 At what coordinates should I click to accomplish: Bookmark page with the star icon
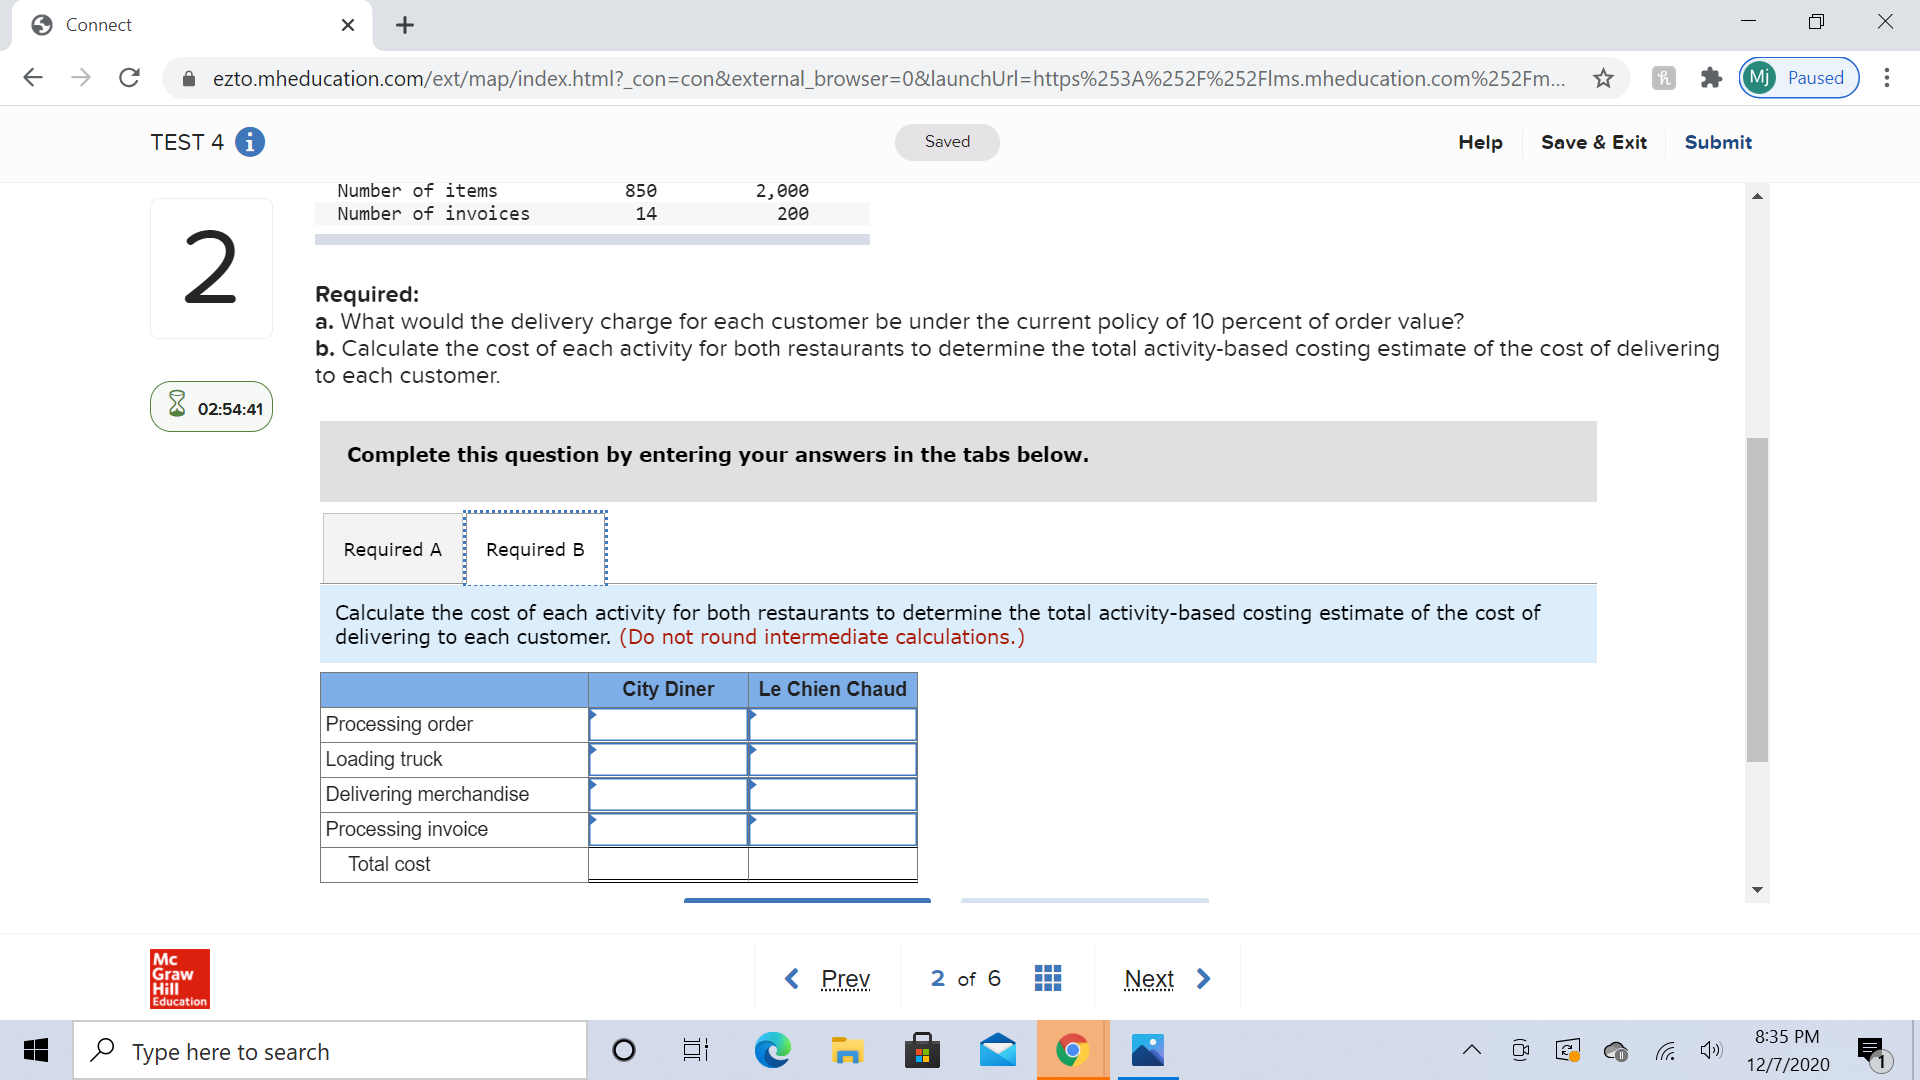[1603, 78]
